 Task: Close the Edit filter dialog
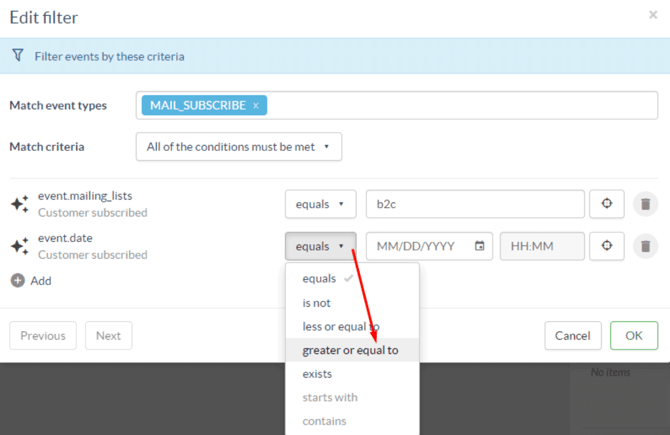[x=653, y=15]
